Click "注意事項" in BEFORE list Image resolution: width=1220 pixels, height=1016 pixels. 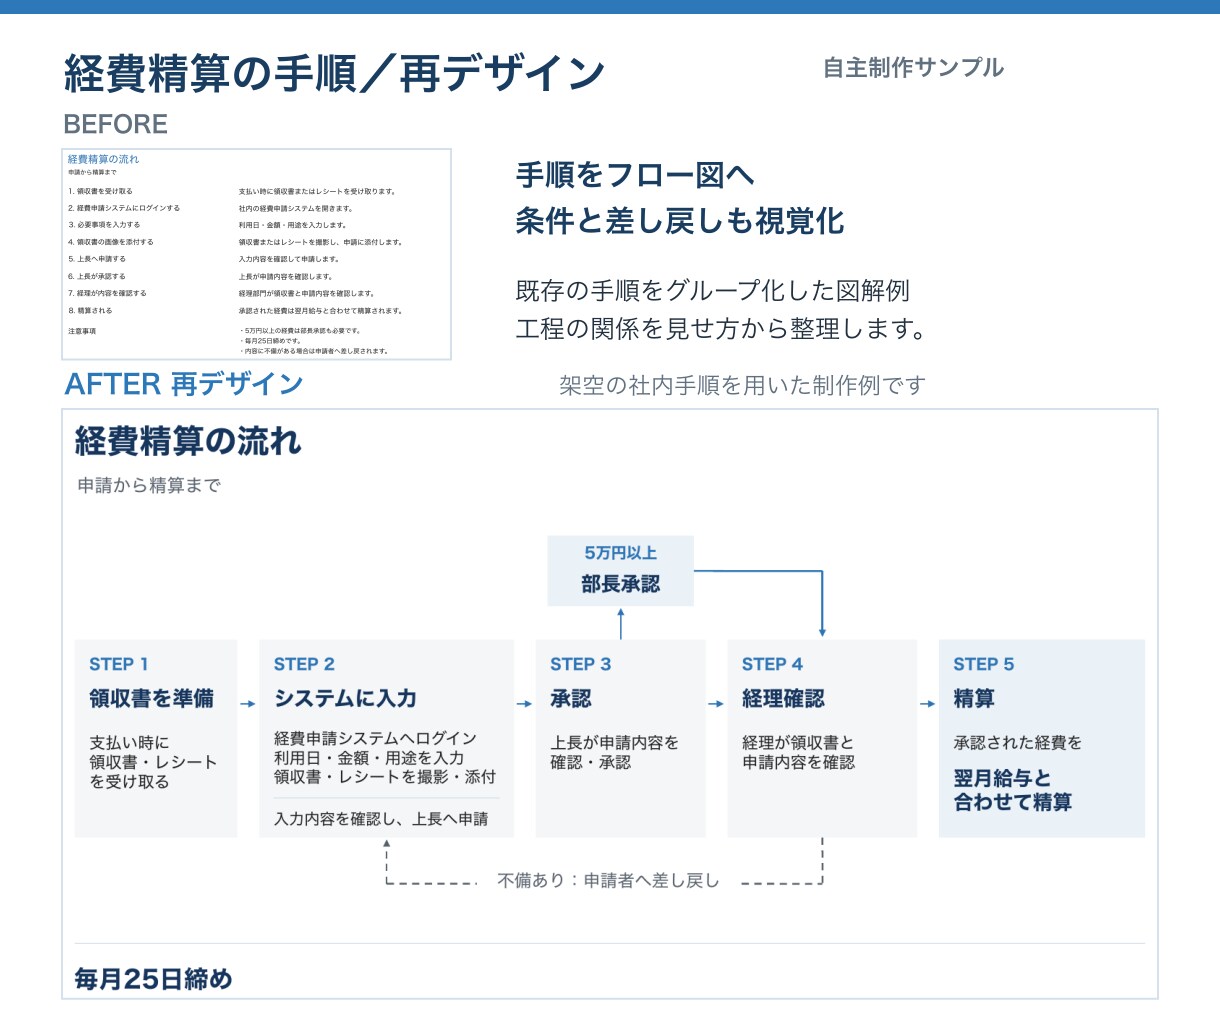[82, 331]
